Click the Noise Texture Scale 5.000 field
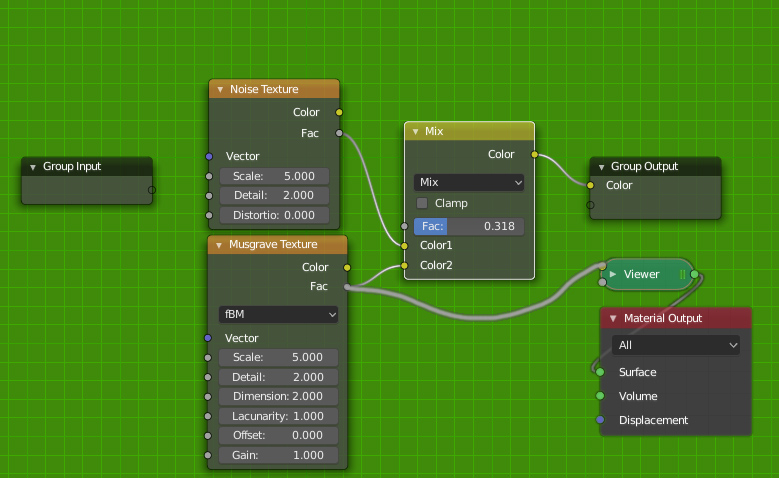The height and width of the screenshot is (478, 779). click(274, 176)
